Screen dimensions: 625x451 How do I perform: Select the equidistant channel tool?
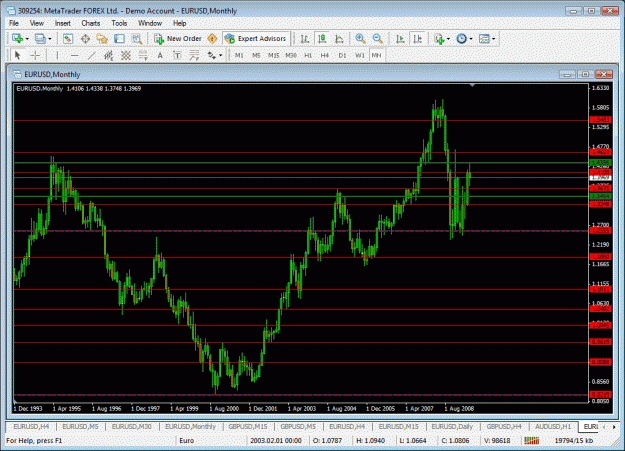[109, 55]
